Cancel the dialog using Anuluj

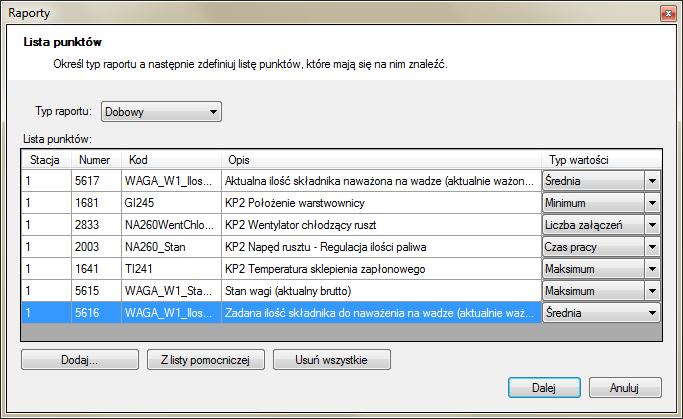click(625, 388)
